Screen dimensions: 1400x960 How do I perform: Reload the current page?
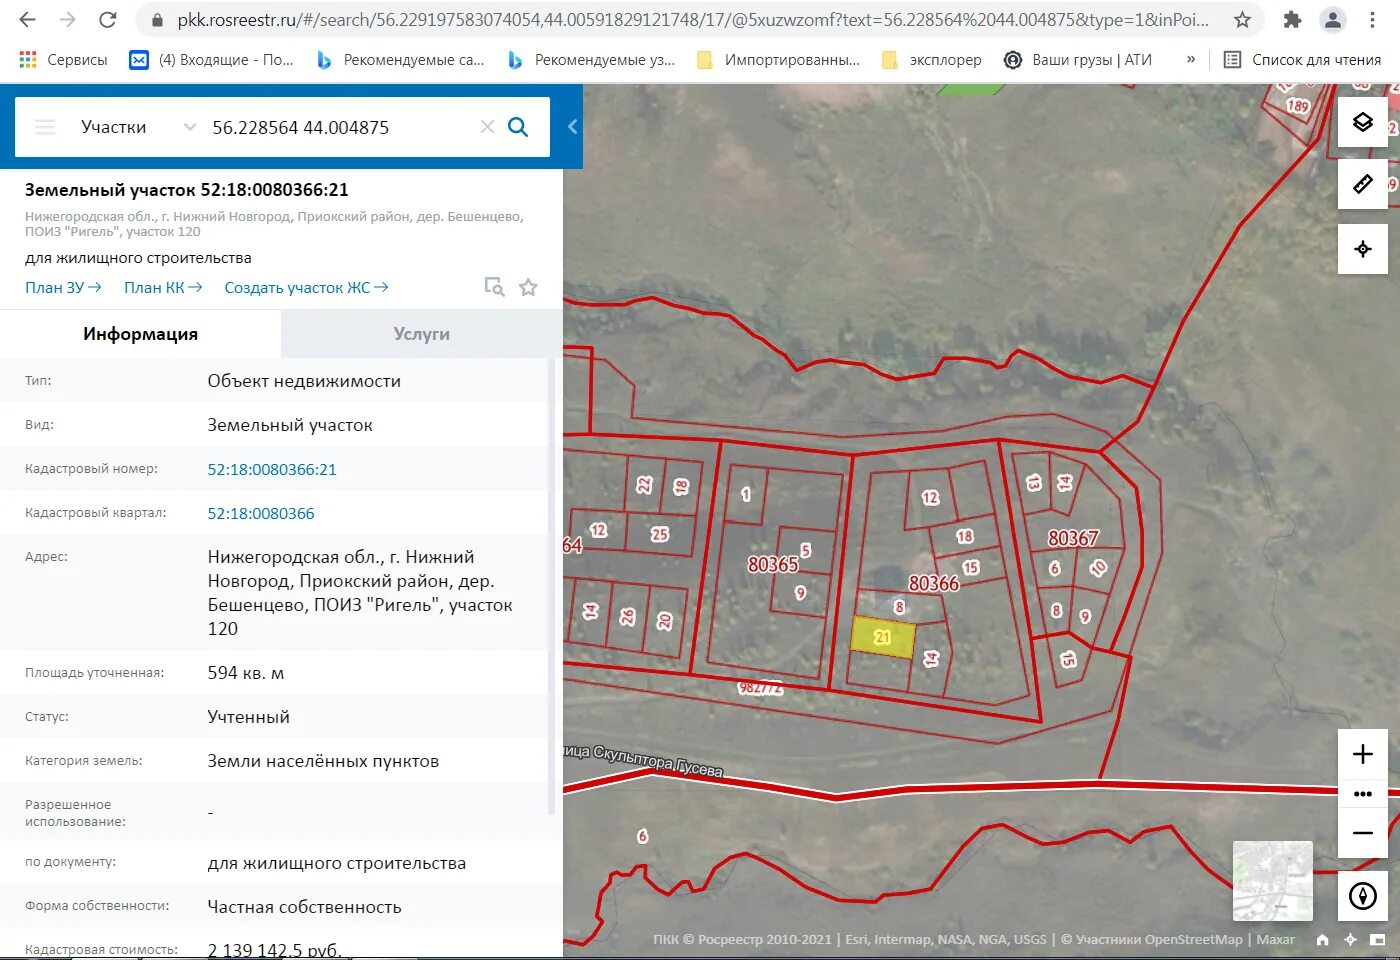click(107, 20)
